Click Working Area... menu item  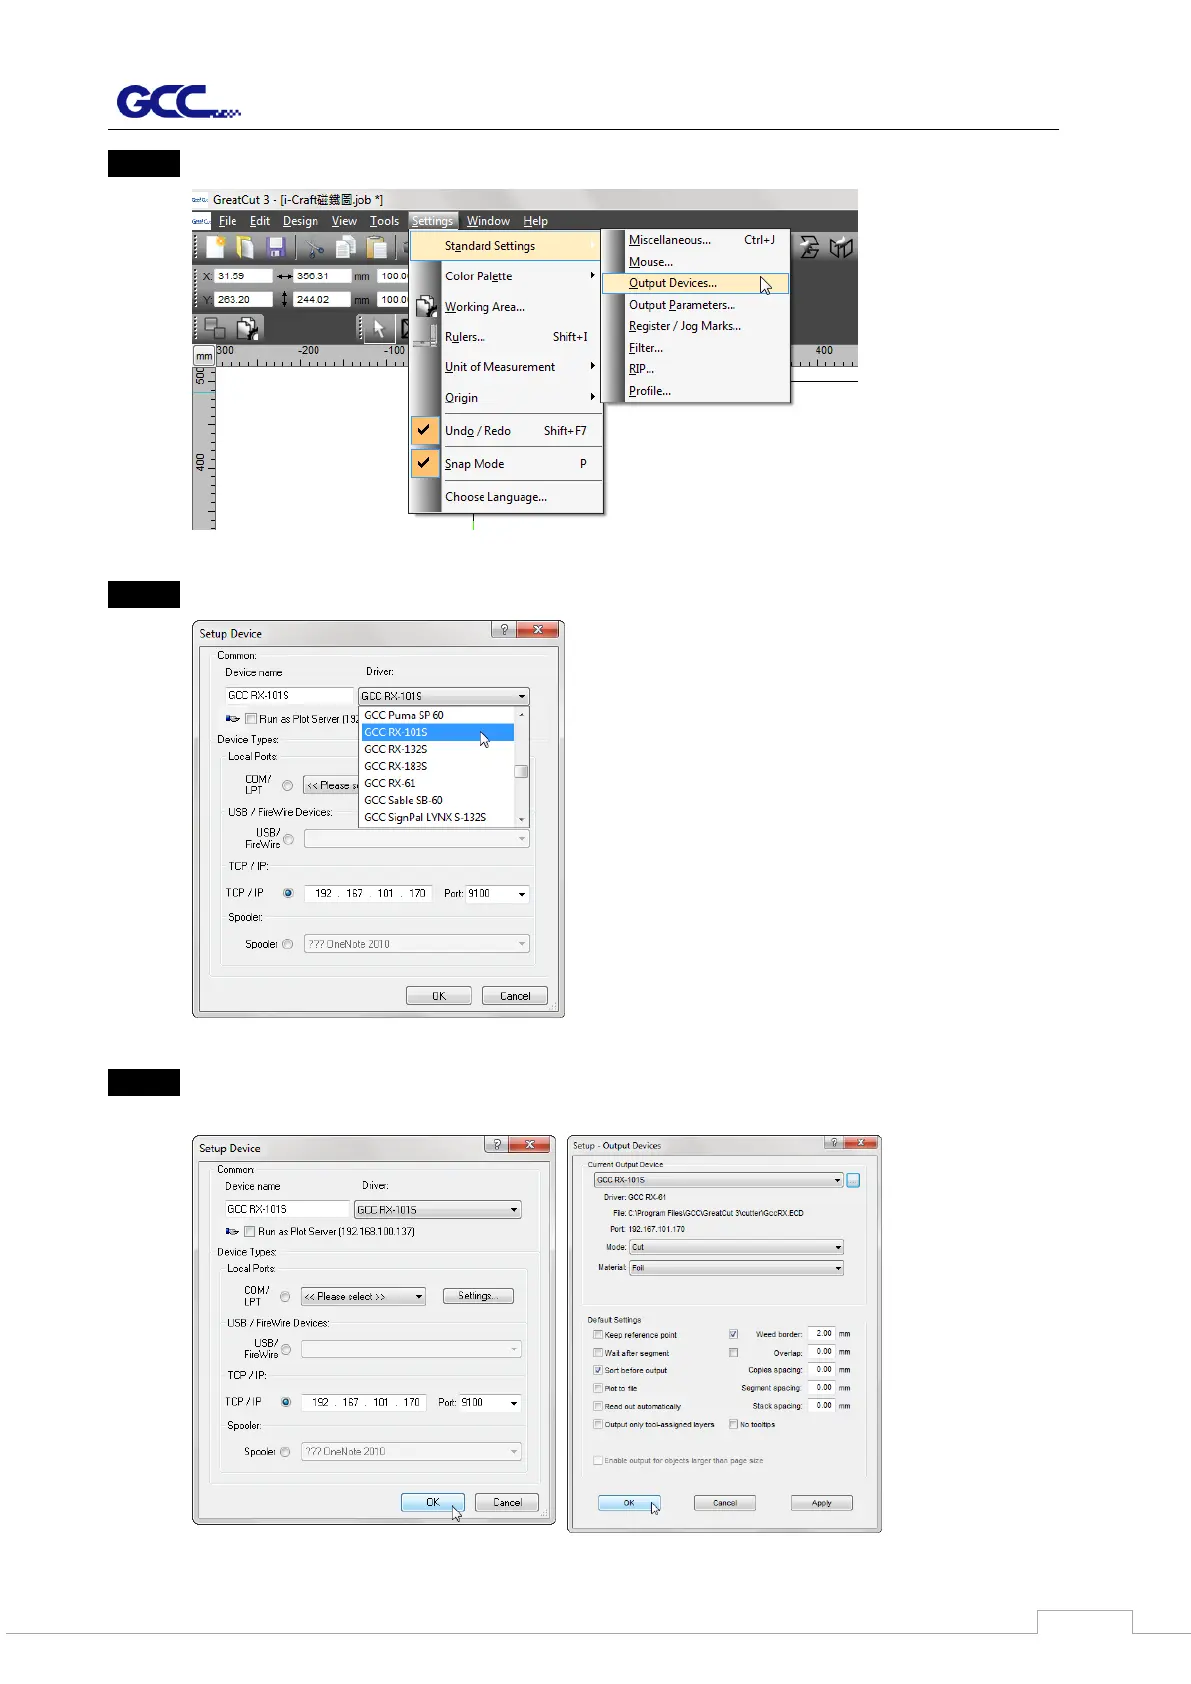point(508,307)
